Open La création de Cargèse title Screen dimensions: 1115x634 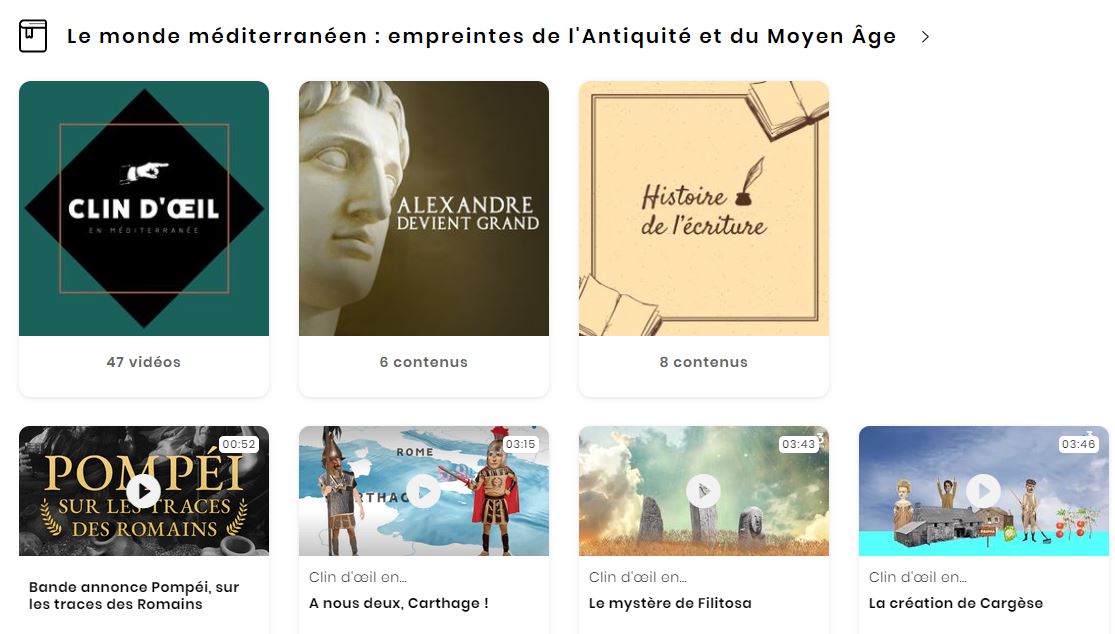click(x=956, y=603)
